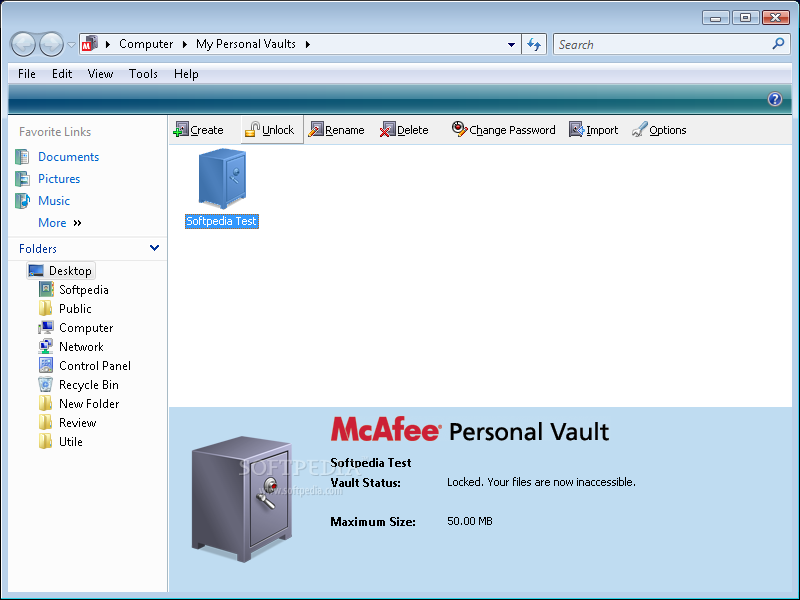
Task: Click the McAfee icon in address bar
Action: pos(90,44)
